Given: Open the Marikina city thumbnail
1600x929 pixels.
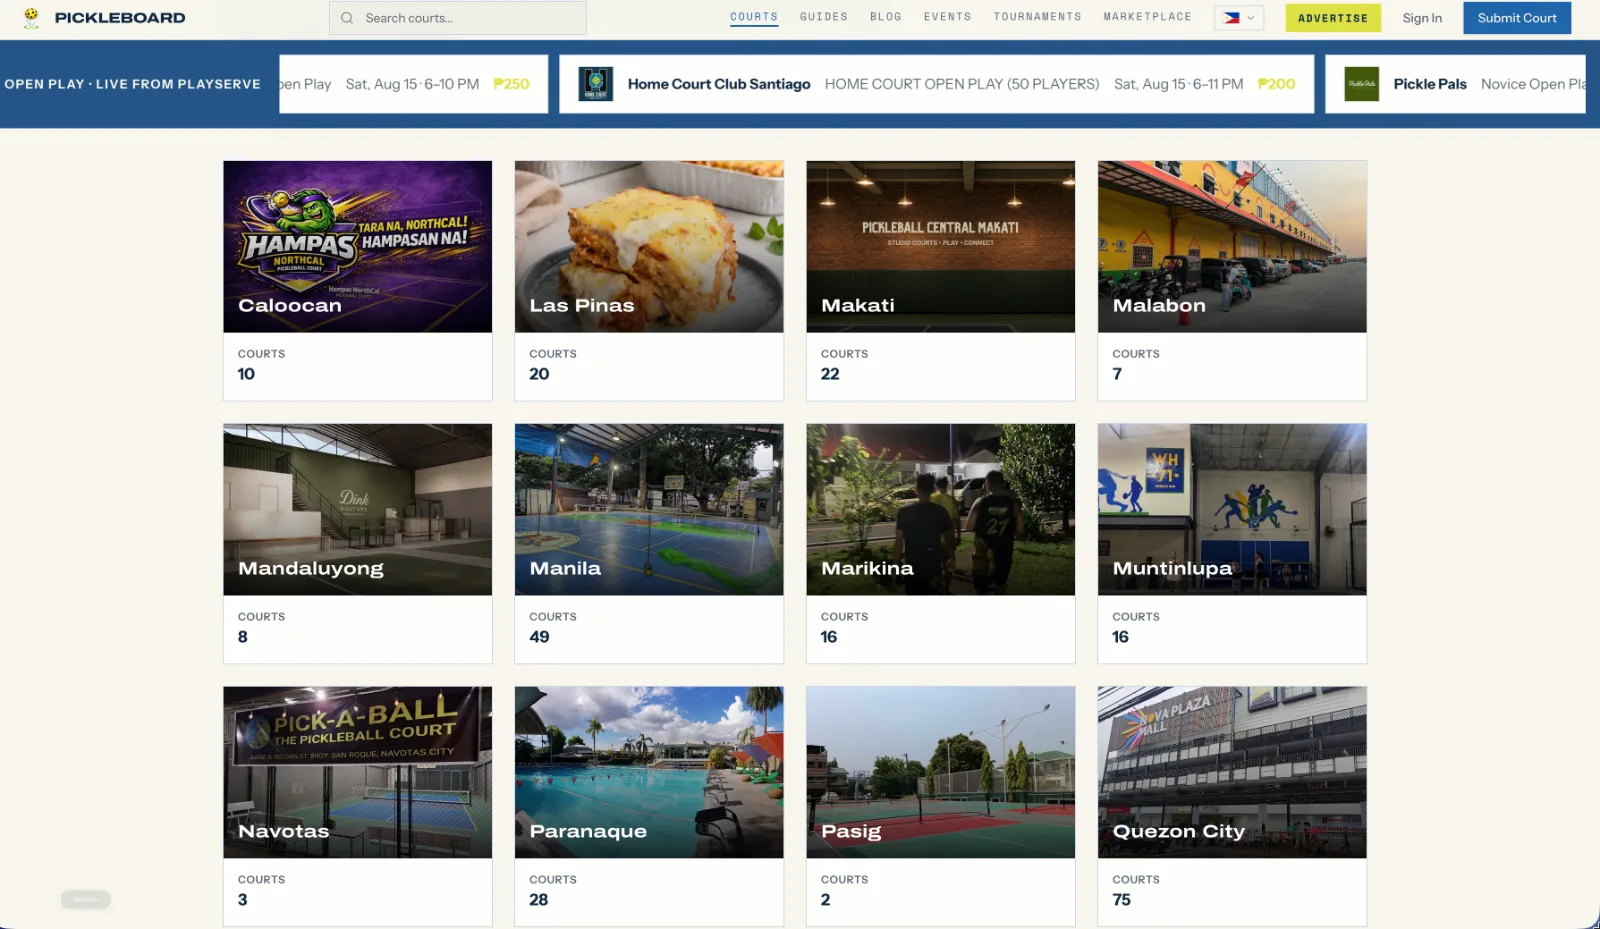Looking at the screenshot, I should (941, 510).
